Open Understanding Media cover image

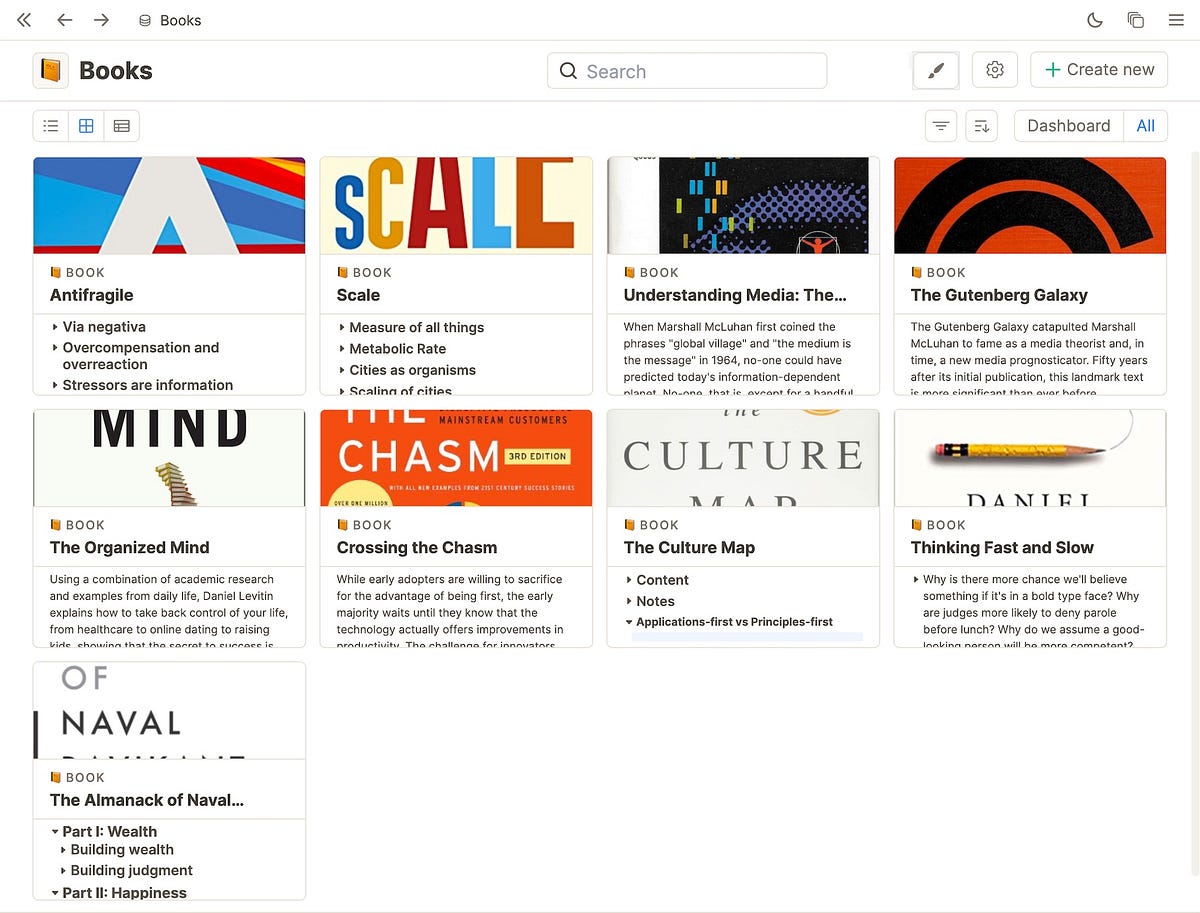point(743,205)
